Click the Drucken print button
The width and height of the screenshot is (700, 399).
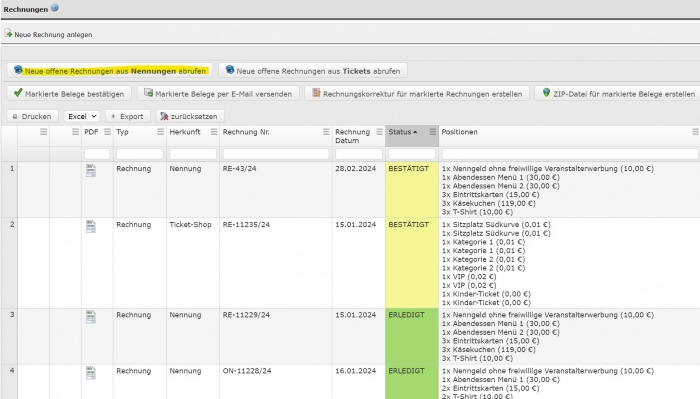(x=32, y=116)
